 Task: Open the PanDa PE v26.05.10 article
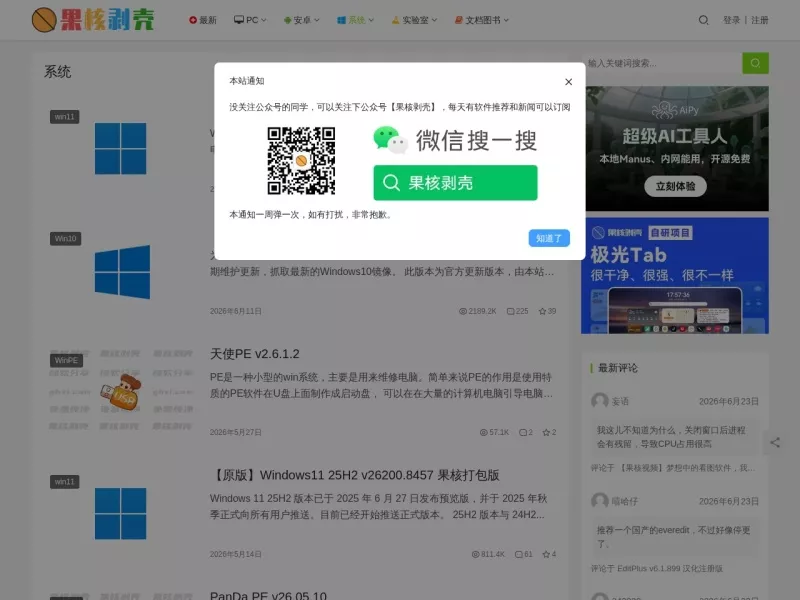pyautogui.click(x=268, y=595)
